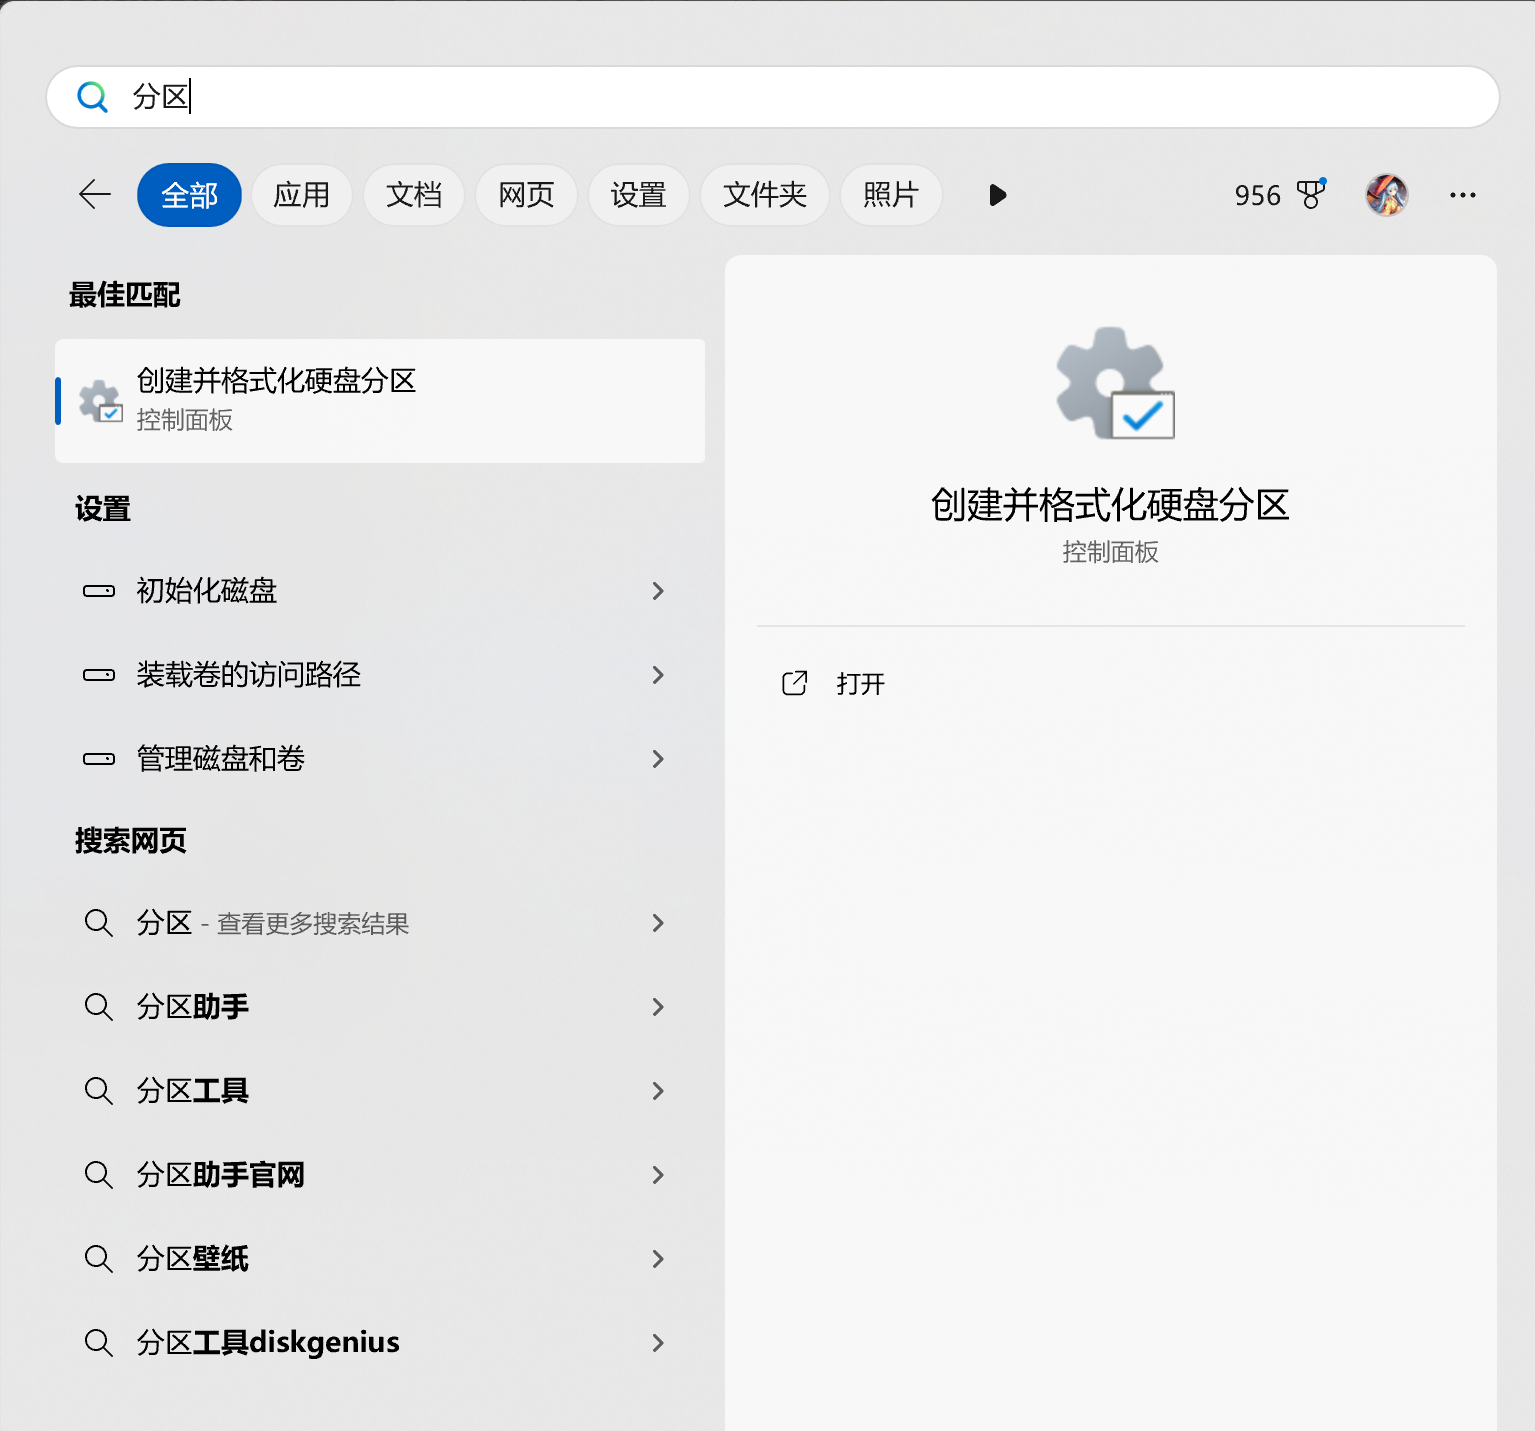Screen dimensions: 1535x1431
Task: Click 打开 to launch disk management
Action: (860, 684)
